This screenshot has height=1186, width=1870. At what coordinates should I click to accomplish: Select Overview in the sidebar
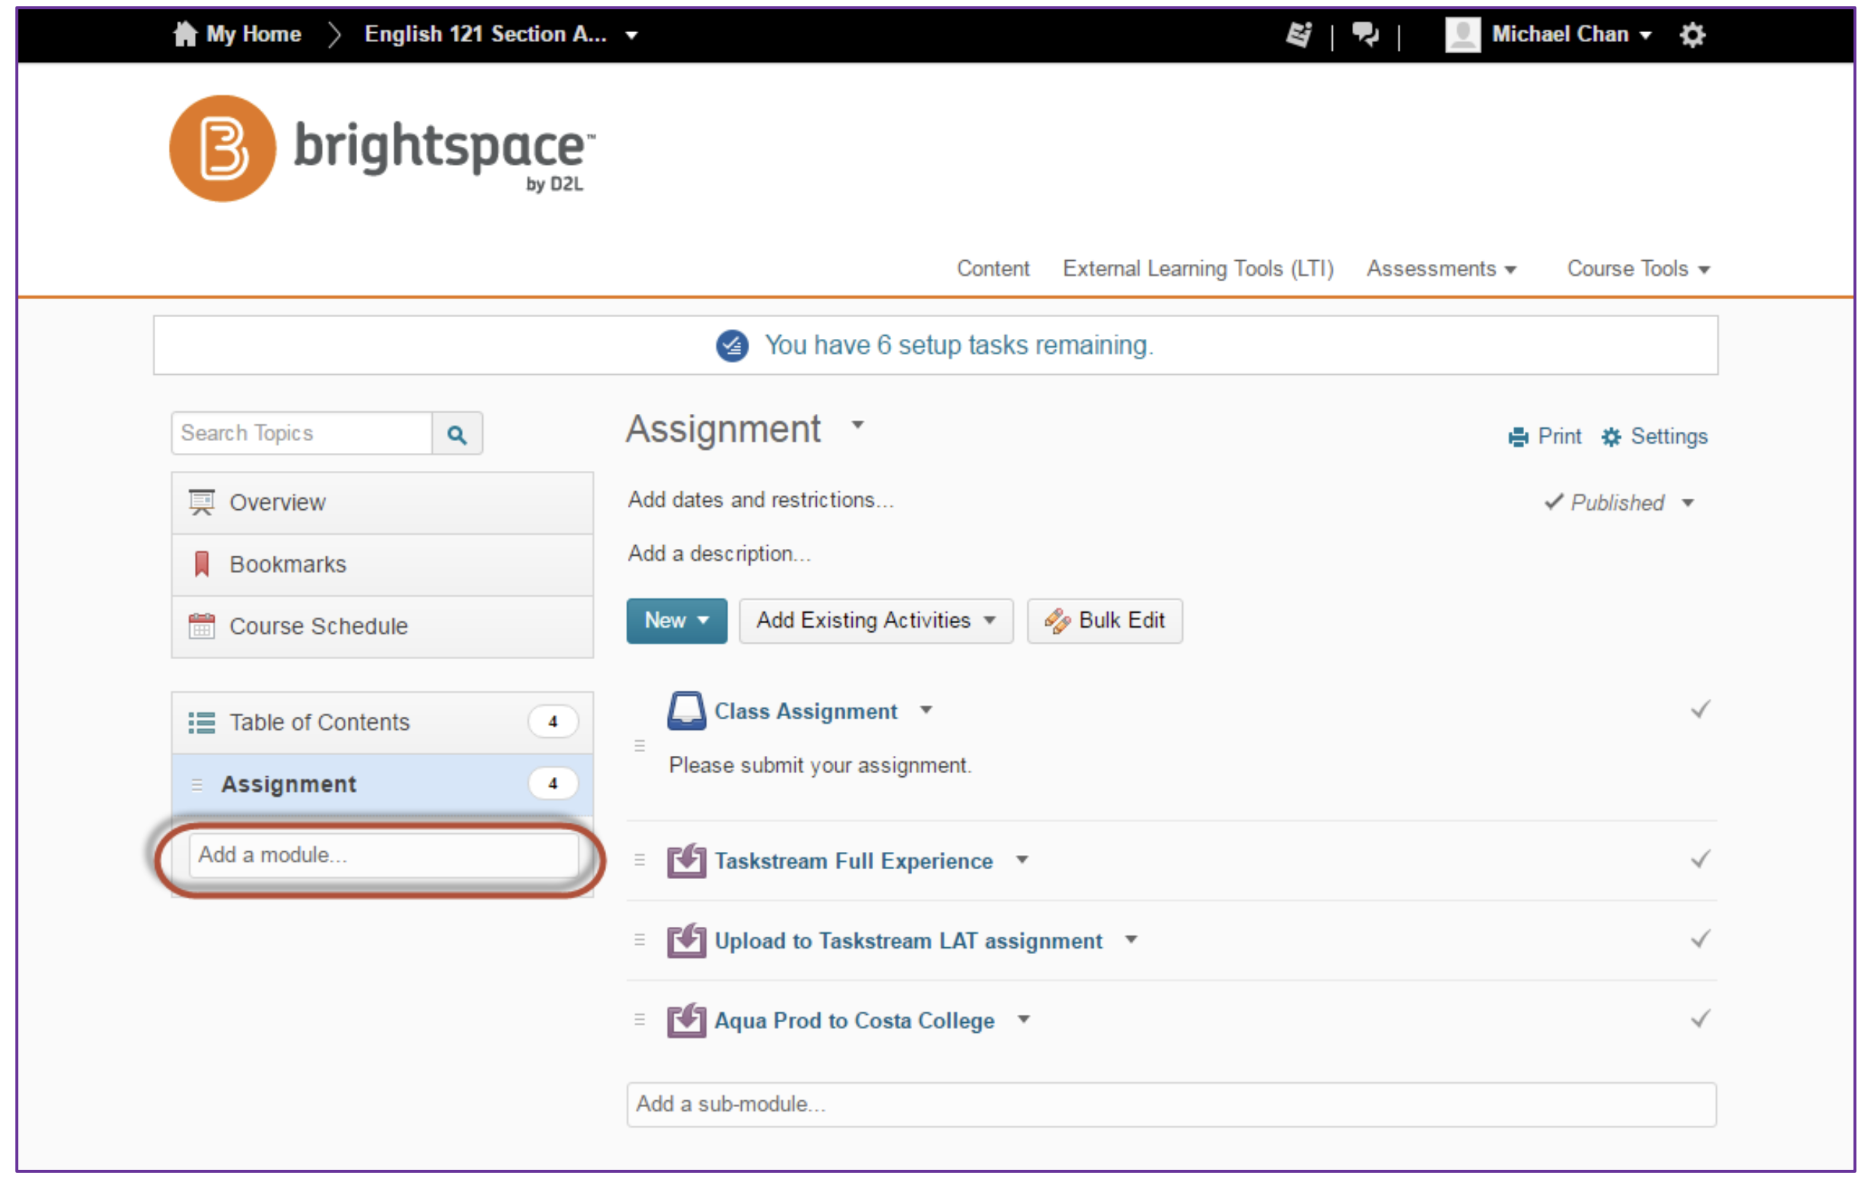click(x=382, y=503)
